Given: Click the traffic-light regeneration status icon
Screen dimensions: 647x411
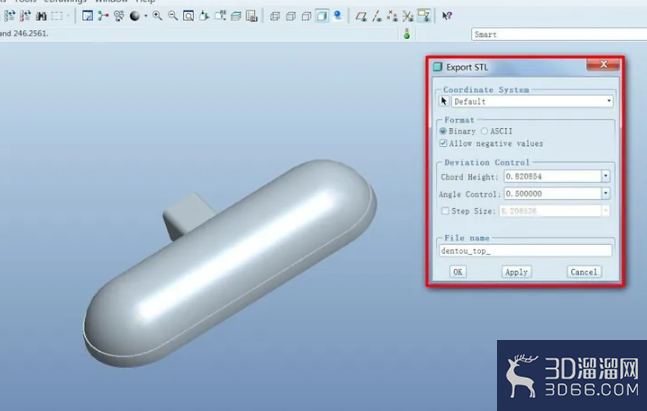Looking at the screenshot, I should point(407,34).
